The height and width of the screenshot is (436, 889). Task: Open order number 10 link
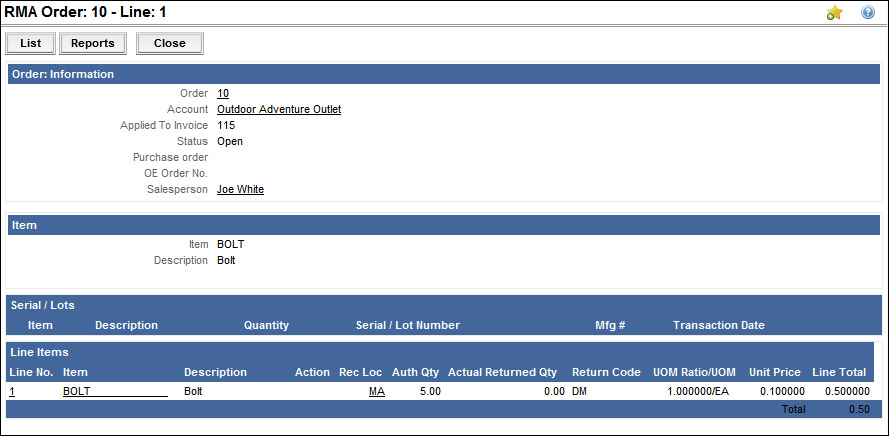tap(223, 93)
